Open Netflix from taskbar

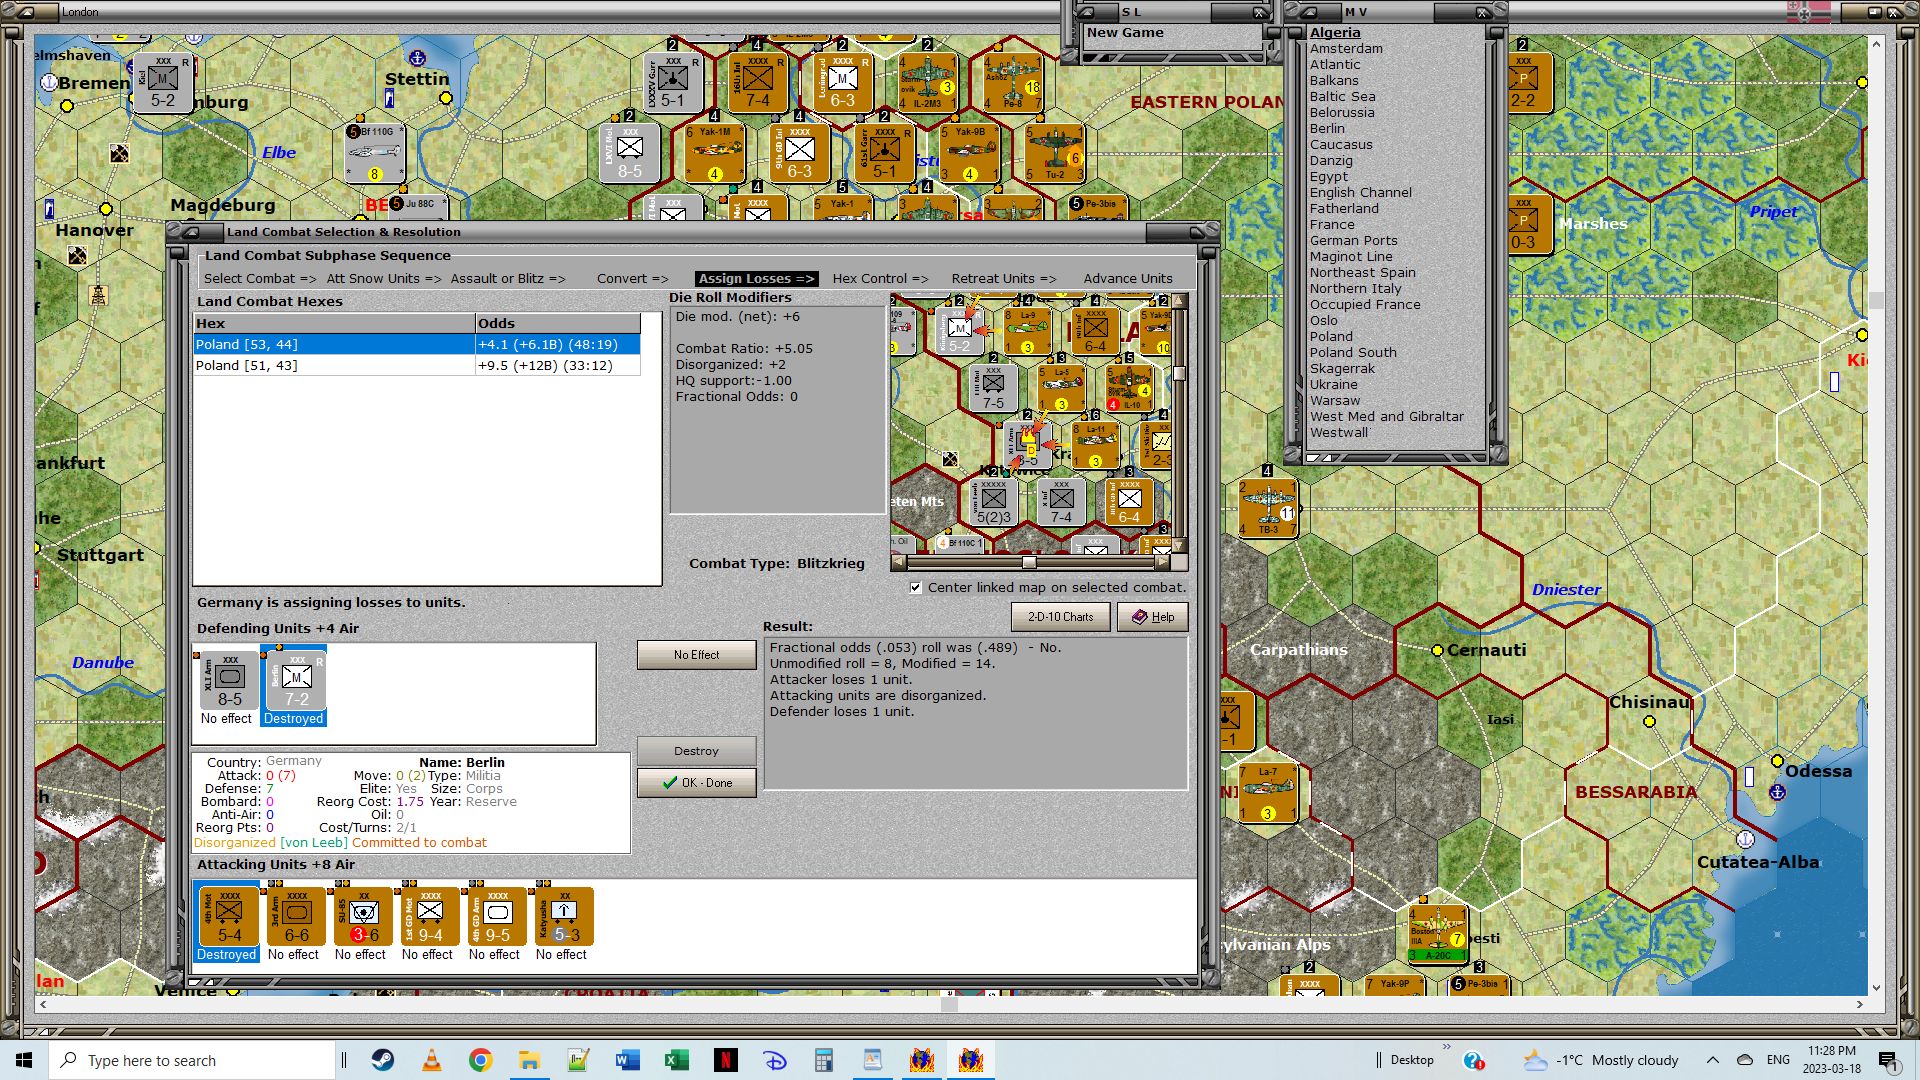click(726, 1060)
